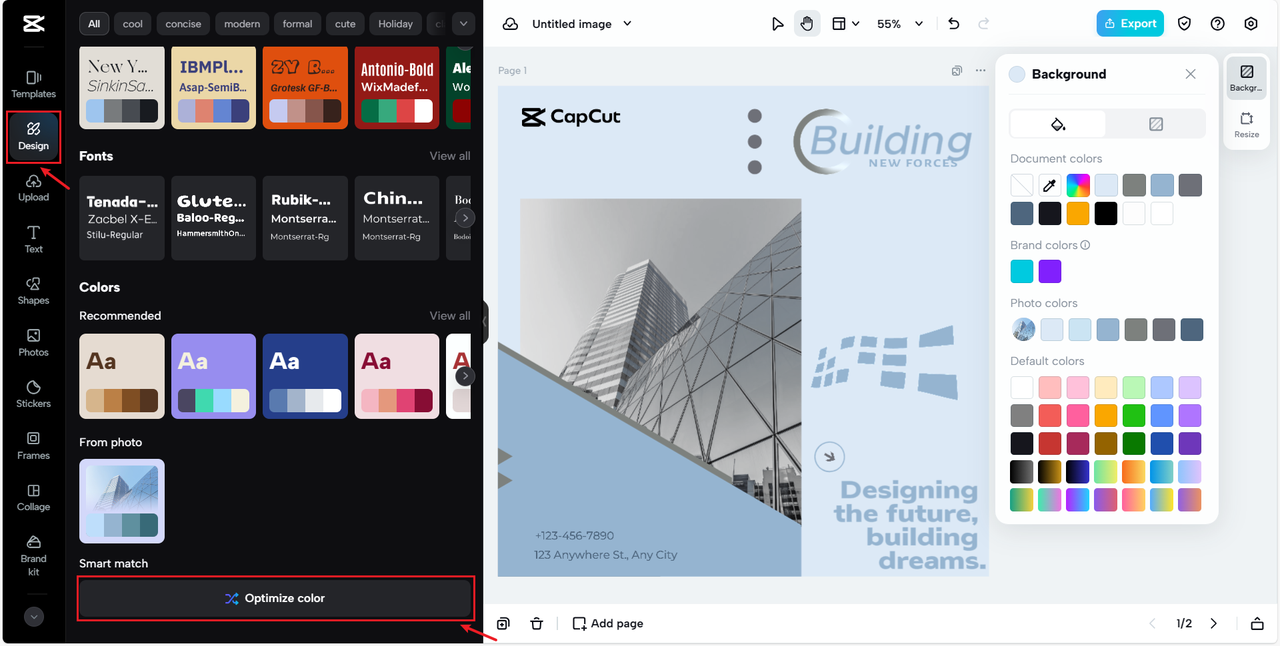Image resolution: width=1280 pixels, height=646 pixels.
Task: Open the layout grid dropdown
Action: (x=846, y=23)
